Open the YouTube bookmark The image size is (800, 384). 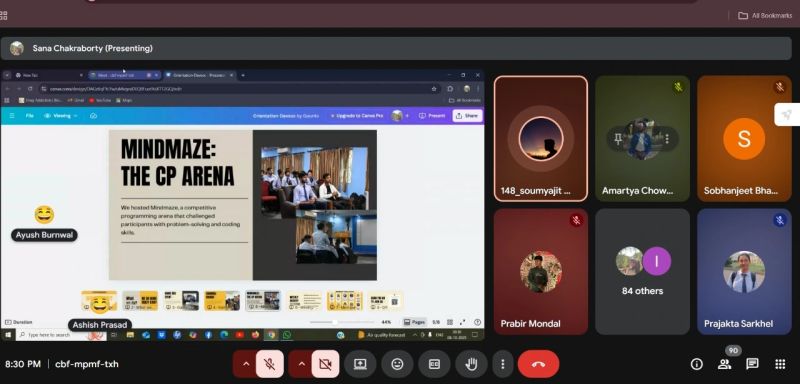(100, 100)
